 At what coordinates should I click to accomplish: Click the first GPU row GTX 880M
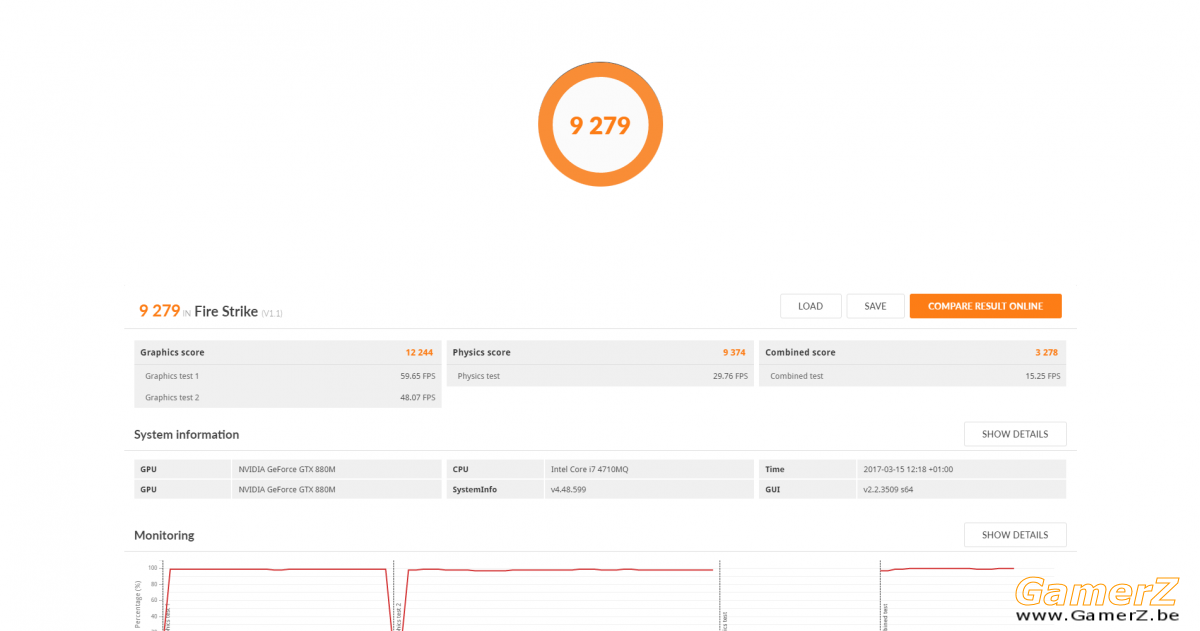click(x=288, y=469)
